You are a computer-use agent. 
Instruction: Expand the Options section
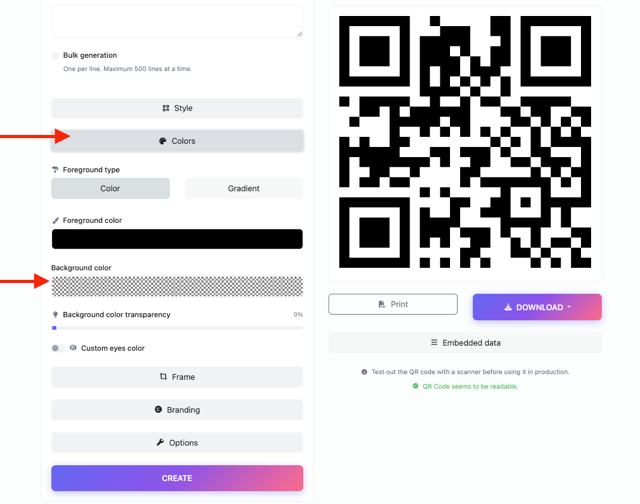point(177,443)
